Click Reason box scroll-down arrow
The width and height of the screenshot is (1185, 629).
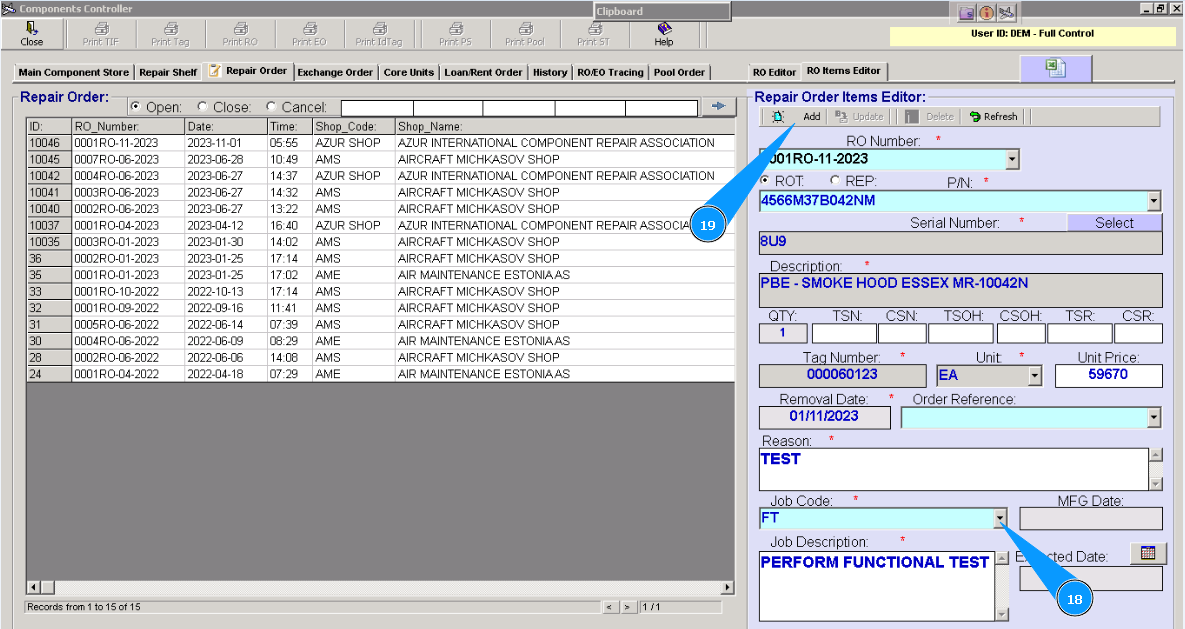pyautogui.click(x=1156, y=484)
